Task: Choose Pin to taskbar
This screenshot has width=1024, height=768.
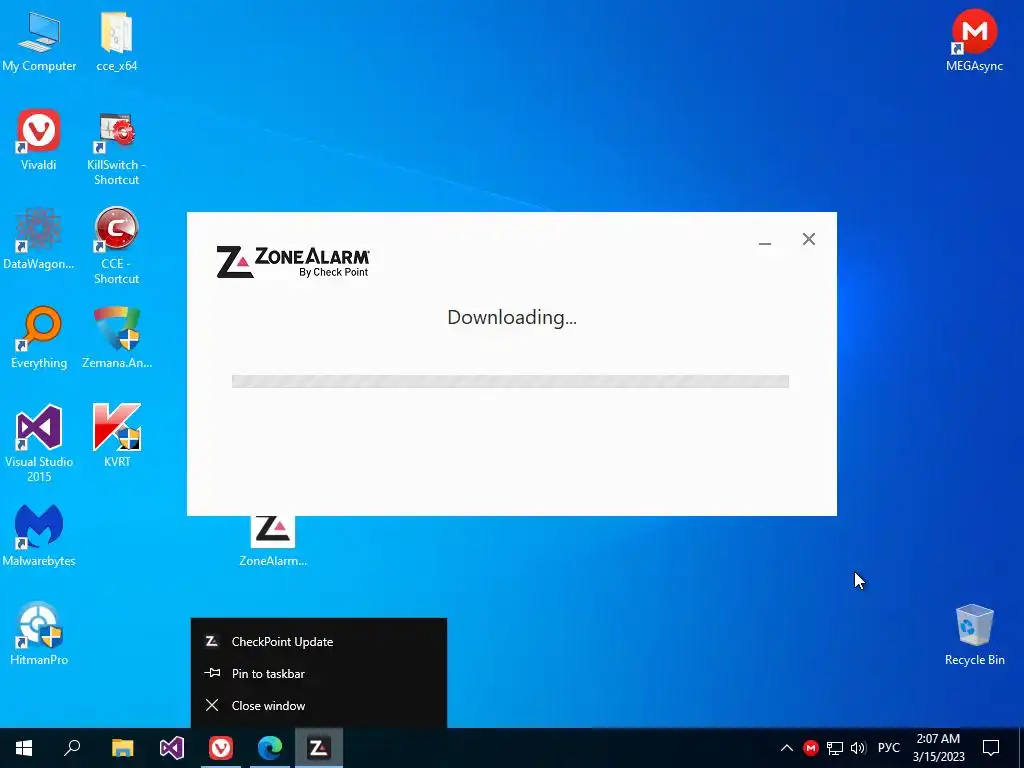Action: (319, 673)
